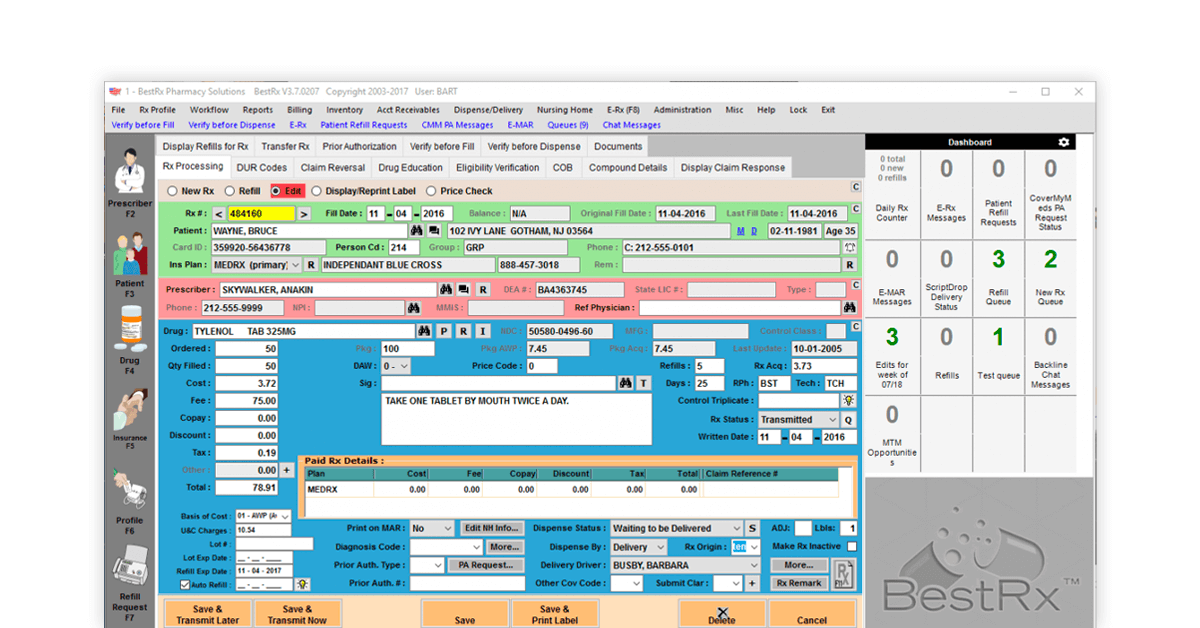Open the Administration menu
Screen dimensions: 1200x628
click(x=682, y=110)
